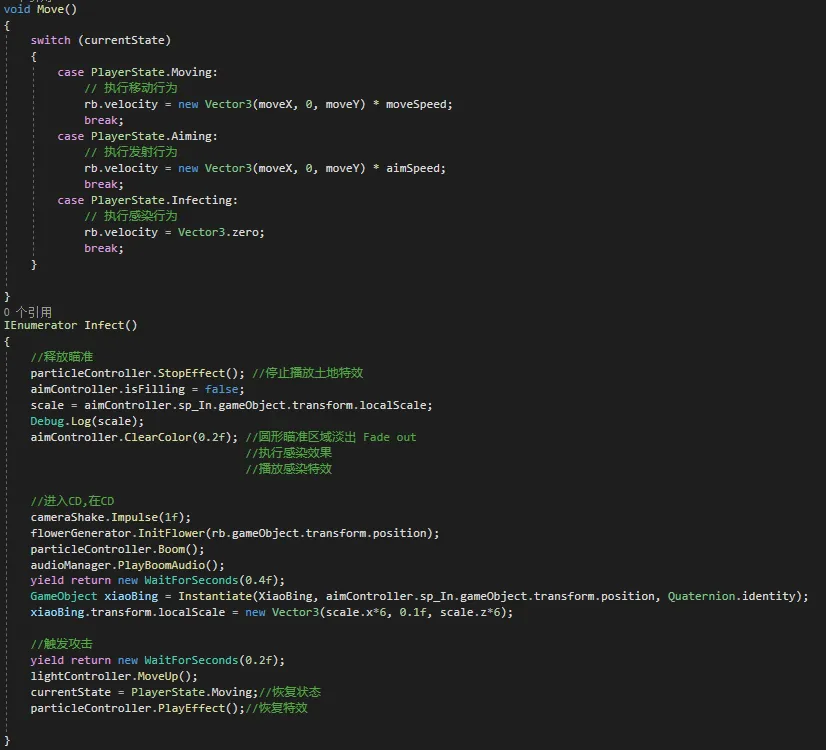Click the 'switch (currentState)' line

click(101, 40)
